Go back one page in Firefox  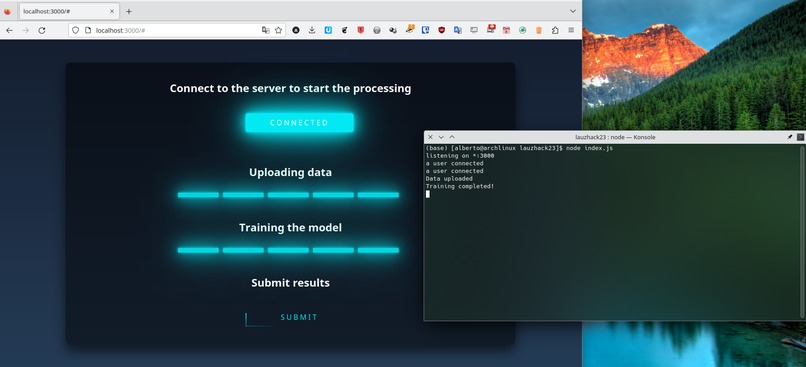[x=9, y=30]
